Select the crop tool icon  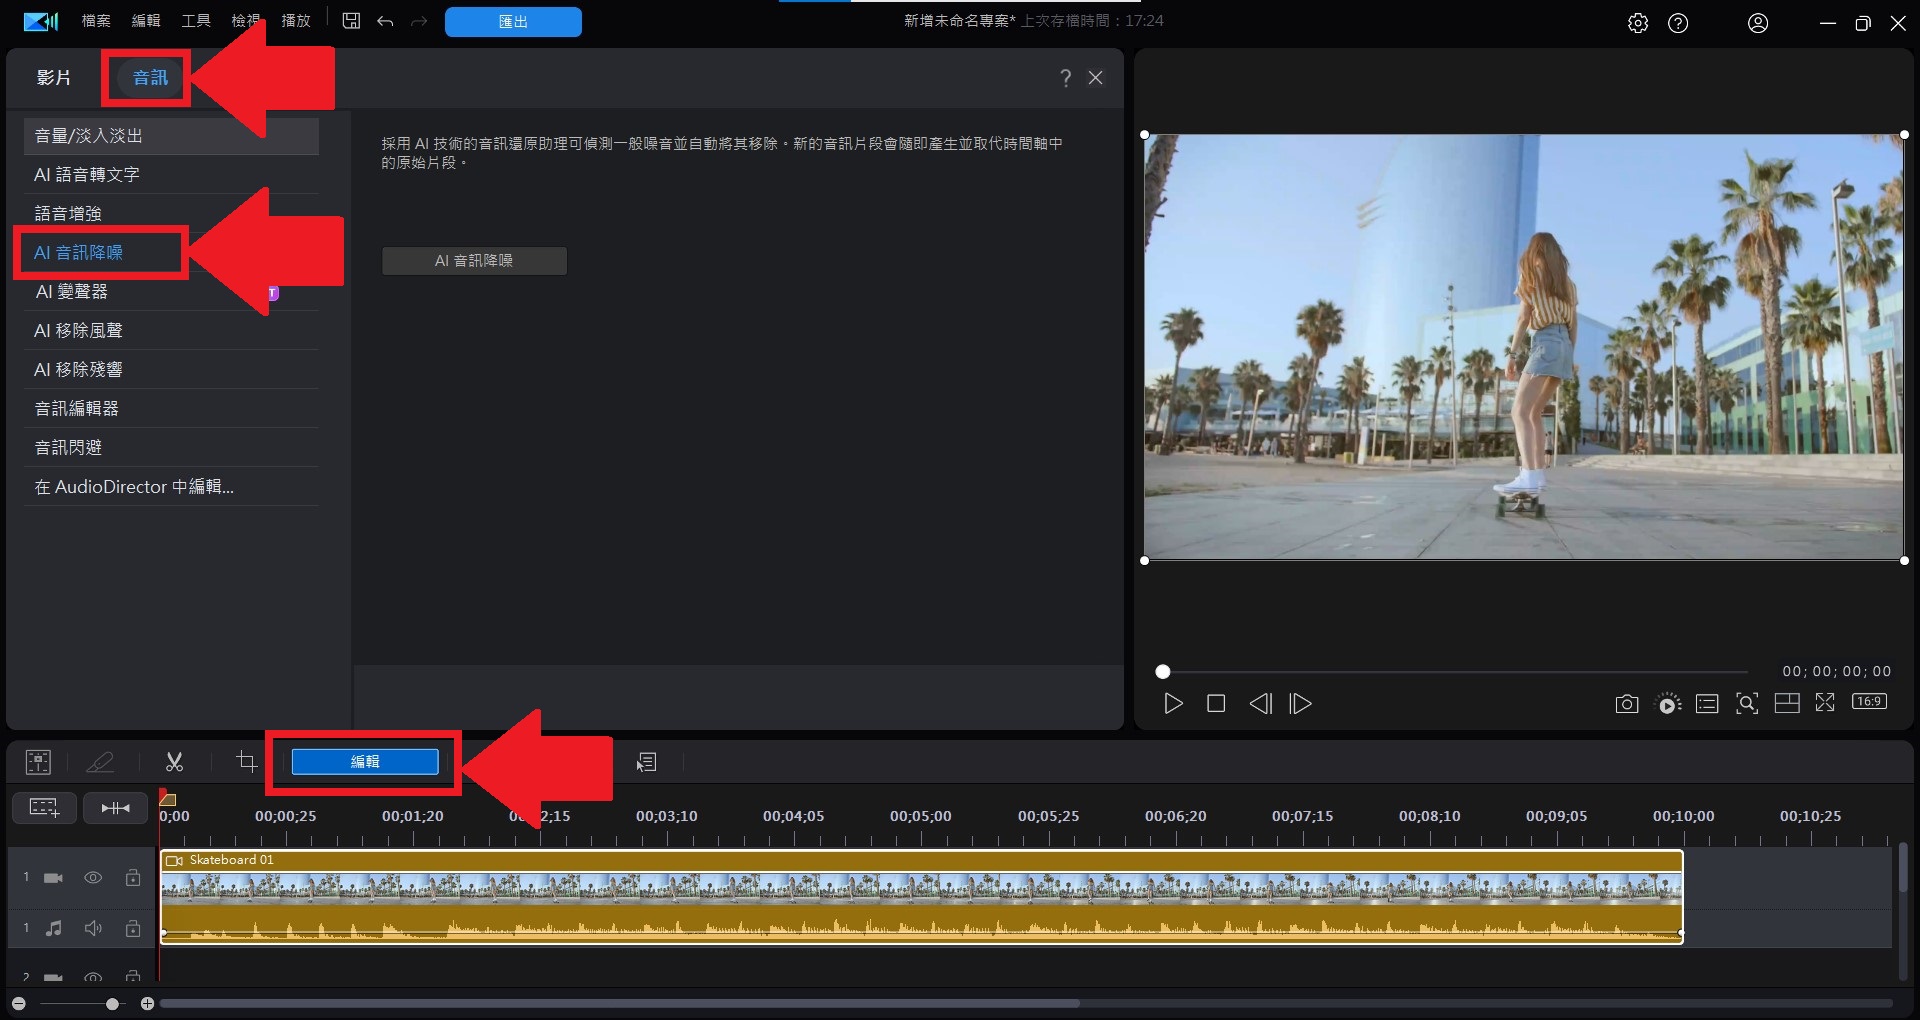246,762
